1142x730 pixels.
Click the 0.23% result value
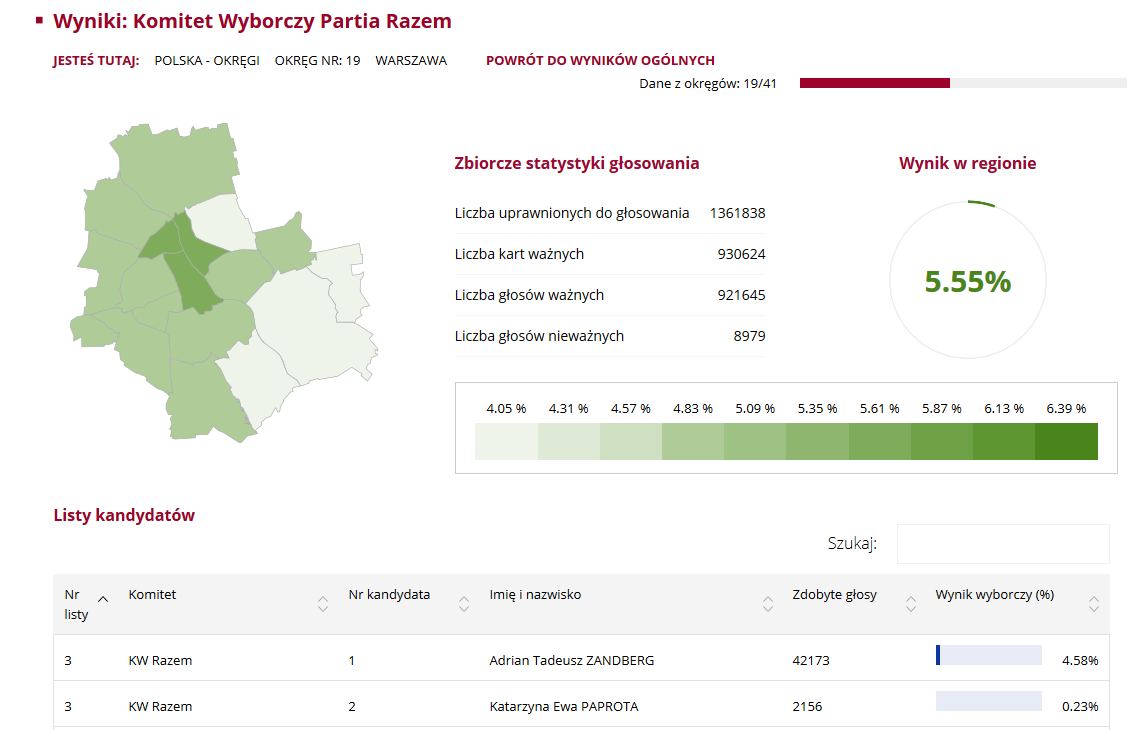(1080, 706)
